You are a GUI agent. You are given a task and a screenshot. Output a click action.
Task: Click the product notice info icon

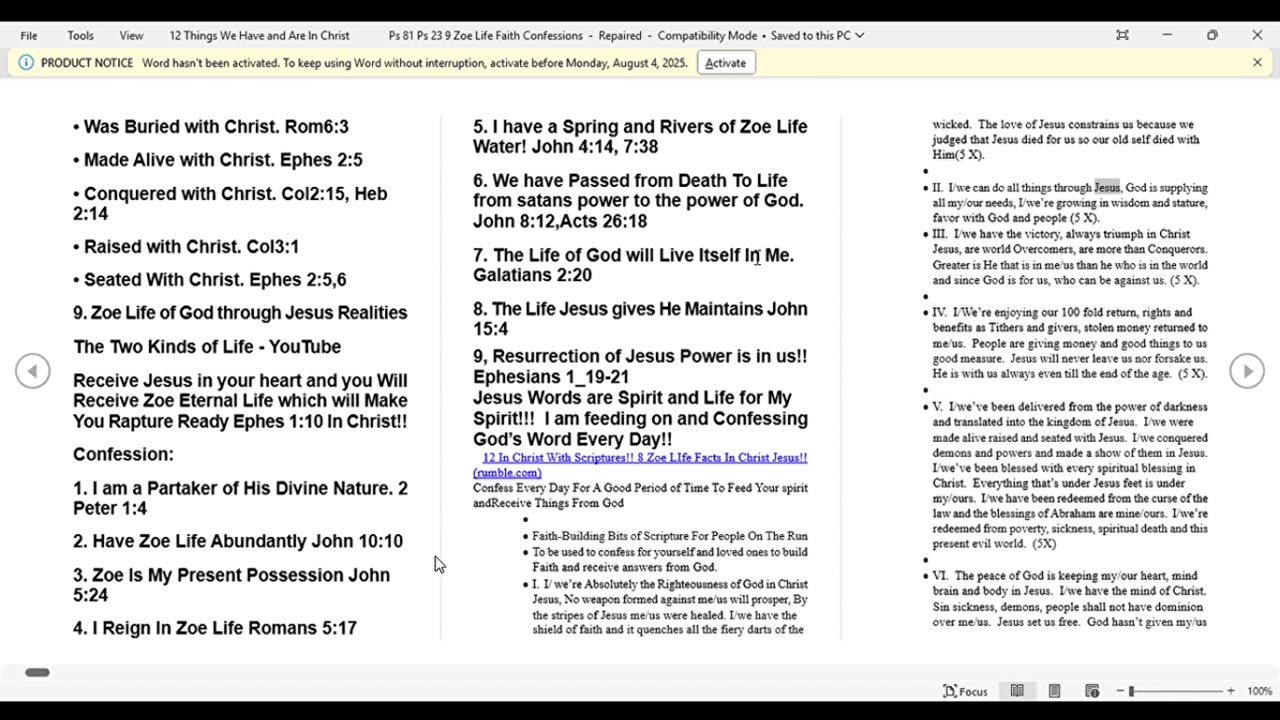[x=26, y=62]
